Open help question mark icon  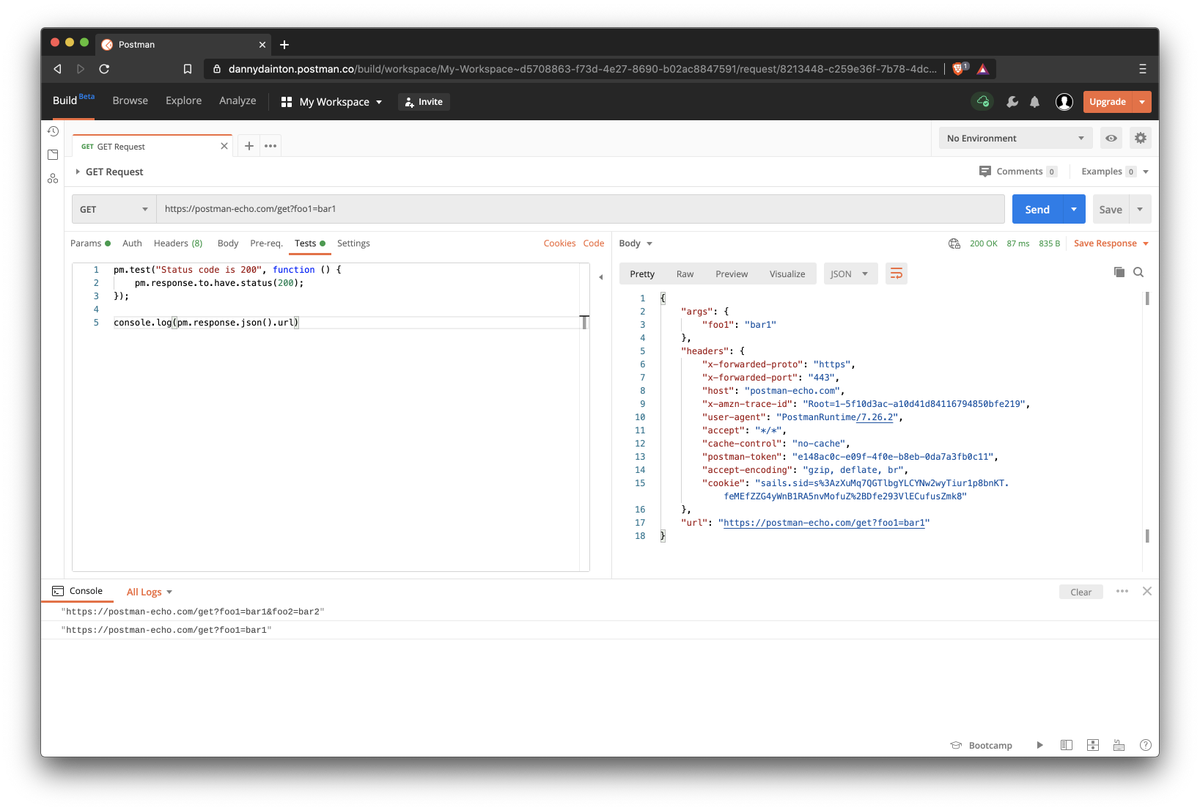pos(1146,745)
